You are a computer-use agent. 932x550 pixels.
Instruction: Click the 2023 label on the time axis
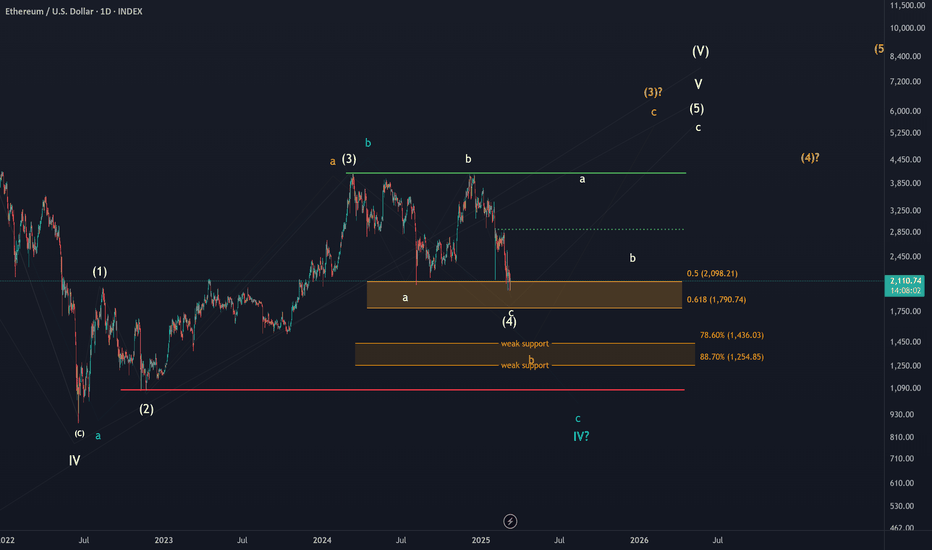163,540
